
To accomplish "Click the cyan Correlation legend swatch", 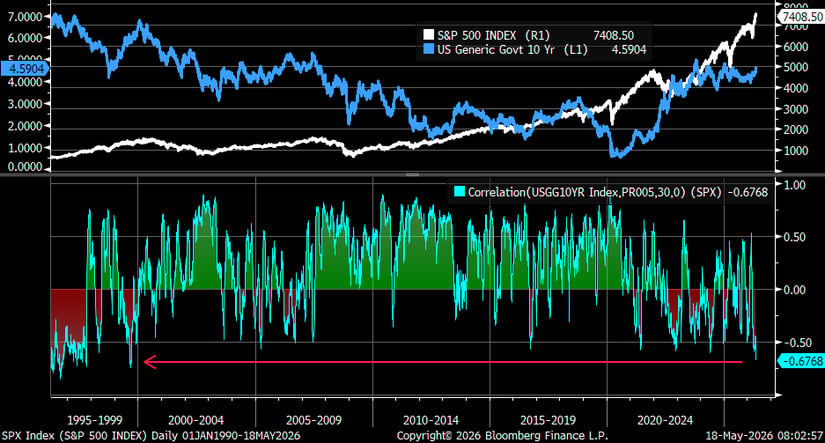I will (459, 192).
